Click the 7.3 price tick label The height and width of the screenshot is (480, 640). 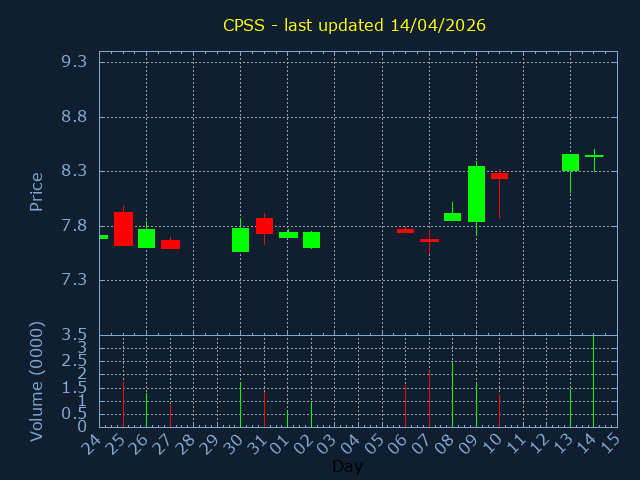pyautogui.click(x=73, y=280)
